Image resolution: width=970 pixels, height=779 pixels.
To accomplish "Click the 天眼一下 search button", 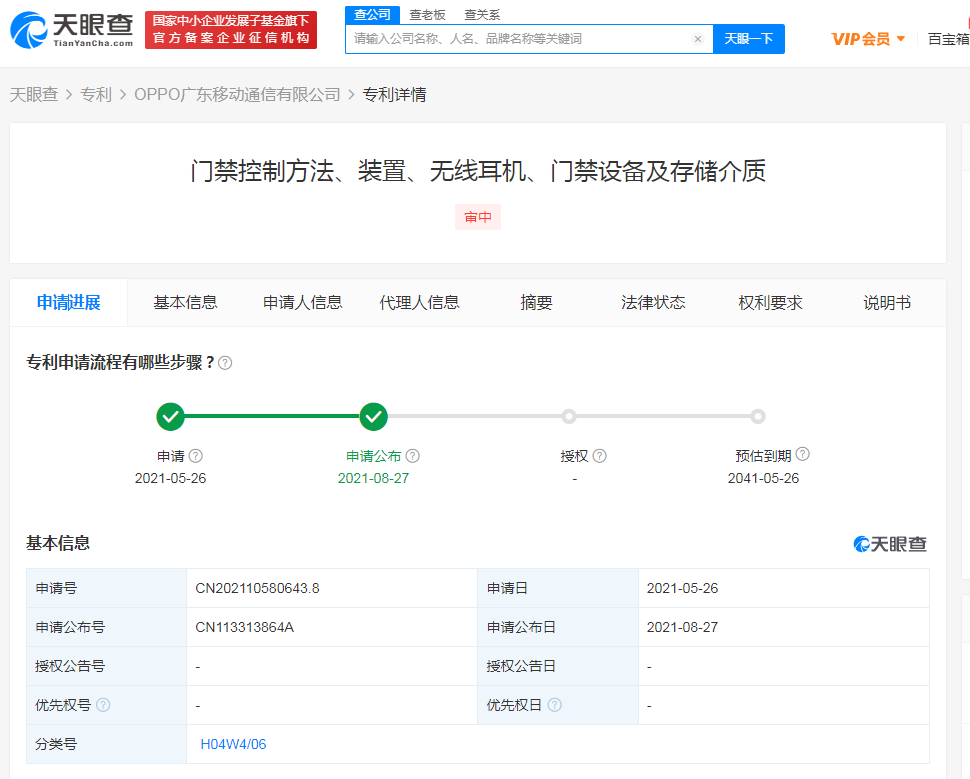I will (x=749, y=39).
